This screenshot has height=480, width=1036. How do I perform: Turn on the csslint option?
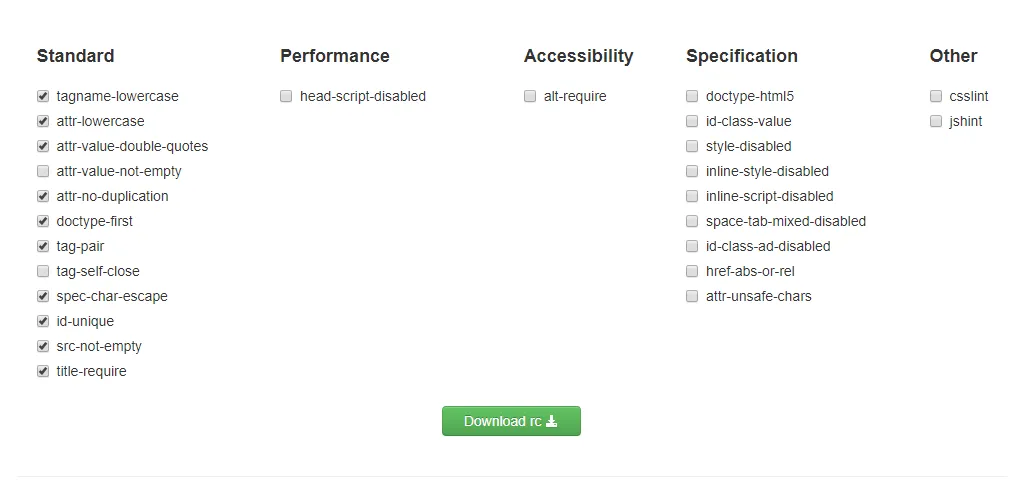(x=936, y=97)
